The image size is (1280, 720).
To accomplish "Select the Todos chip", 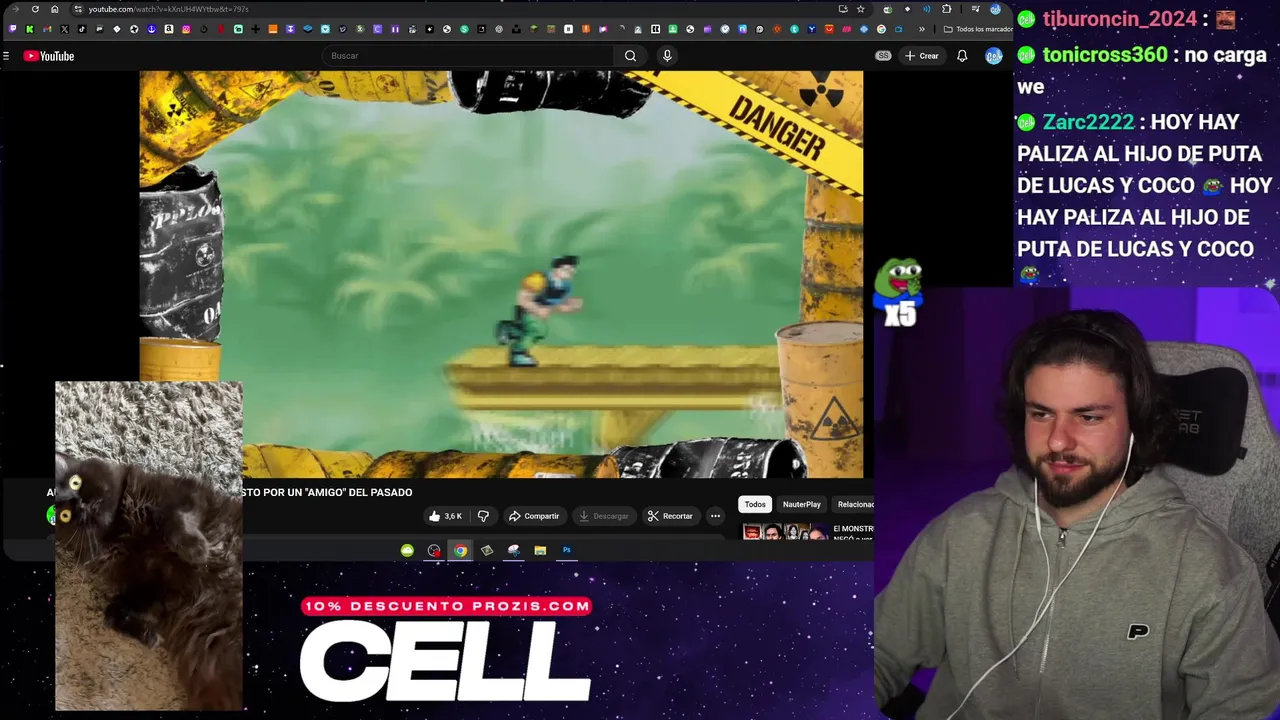I will [x=755, y=504].
